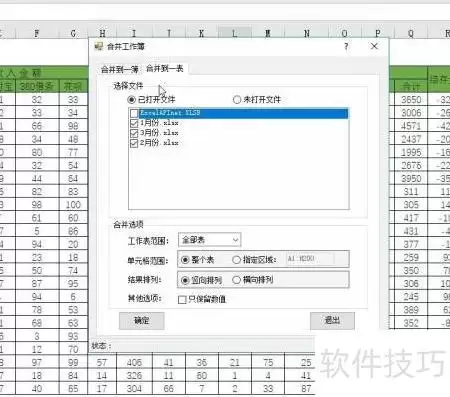Screen dimensions: 450x397
Task: Enable the 只保留数值 checkbox
Action: click(x=182, y=300)
